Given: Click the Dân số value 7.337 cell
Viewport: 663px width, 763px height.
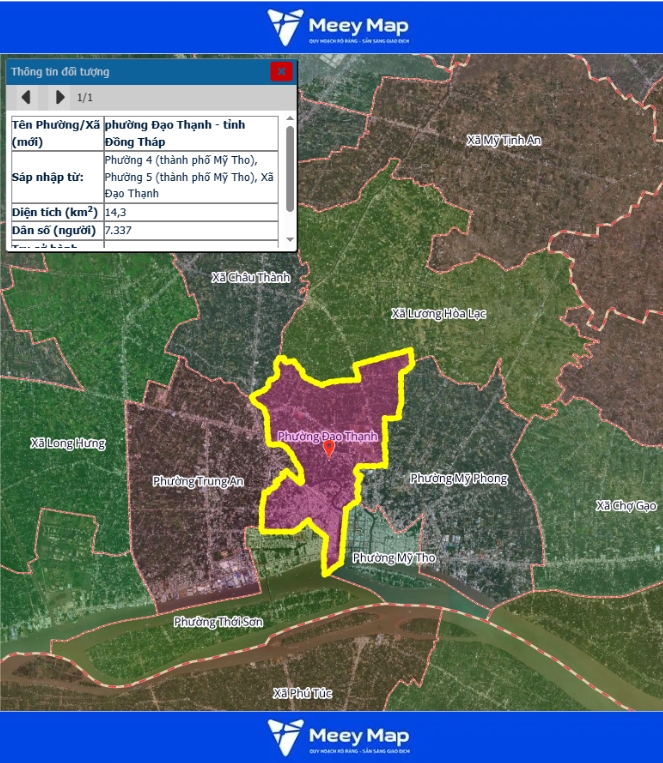Looking at the screenshot, I should pyautogui.click(x=192, y=231).
